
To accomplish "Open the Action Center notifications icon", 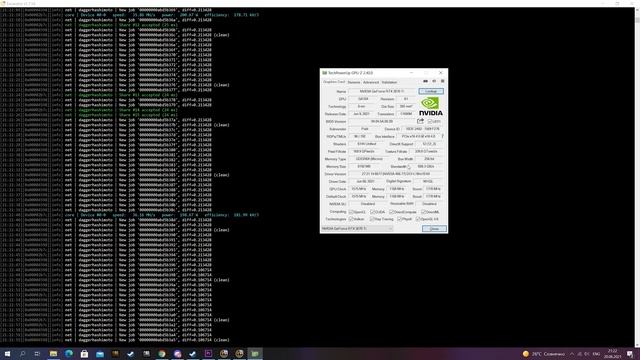I will tap(630, 354).
